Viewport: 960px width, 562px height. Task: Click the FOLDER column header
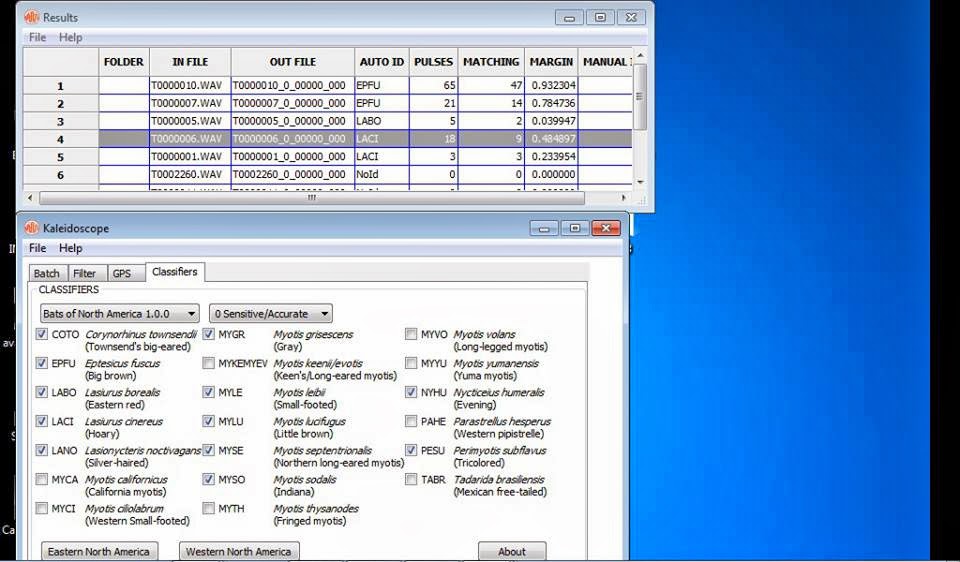click(x=124, y=62)
